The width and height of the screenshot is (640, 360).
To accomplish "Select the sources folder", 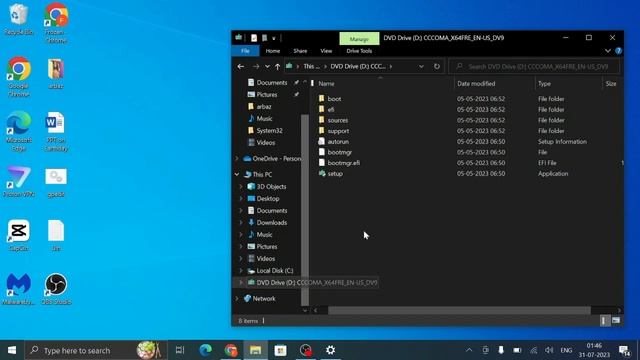I will [338, 120].
